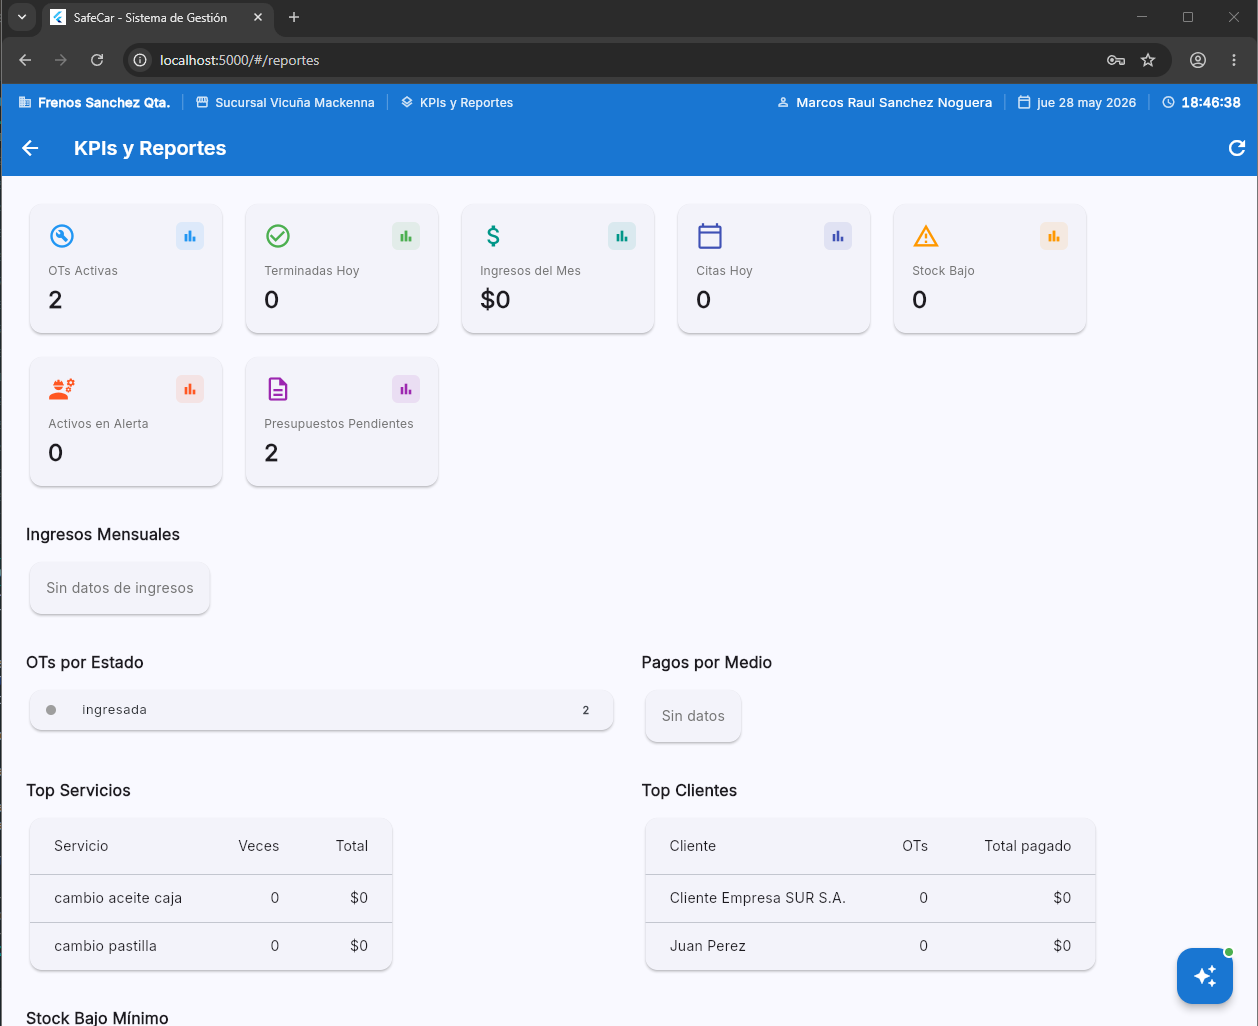Open the browser profile avatar
1258x1026 pixels.
[x=1198, y=60]
